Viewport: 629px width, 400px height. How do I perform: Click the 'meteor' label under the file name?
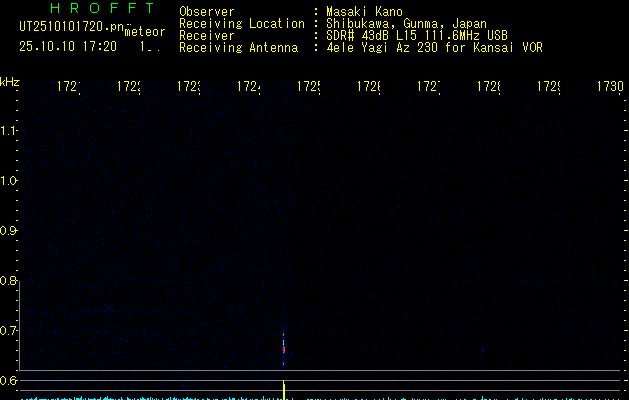[145, 32]
